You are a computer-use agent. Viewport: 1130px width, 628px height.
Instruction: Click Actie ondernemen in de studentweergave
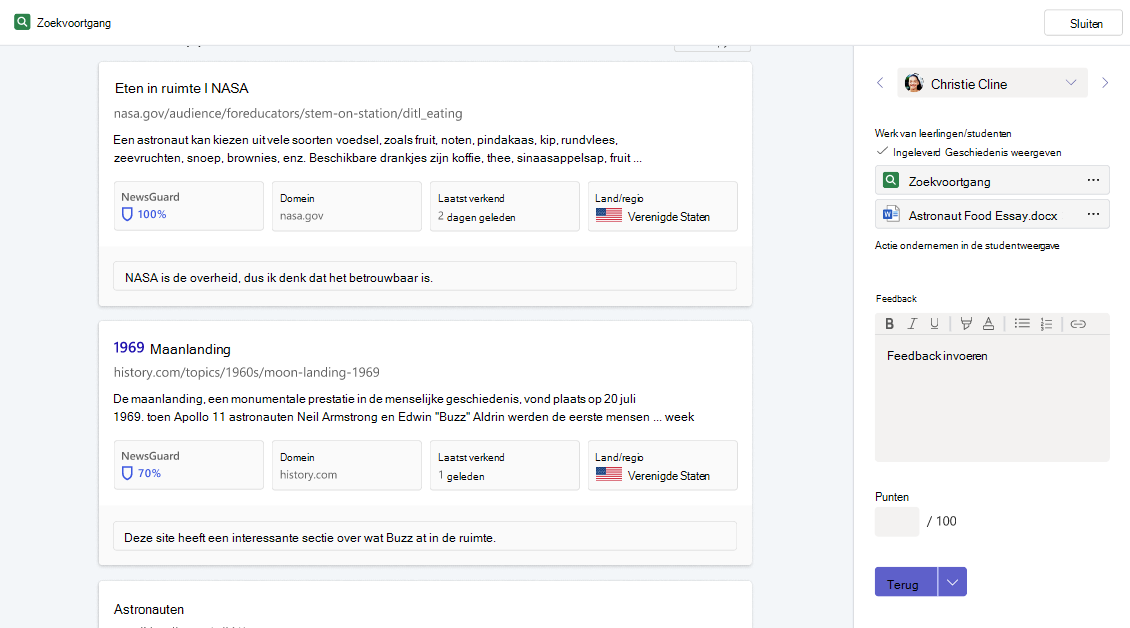click(966, 245)
